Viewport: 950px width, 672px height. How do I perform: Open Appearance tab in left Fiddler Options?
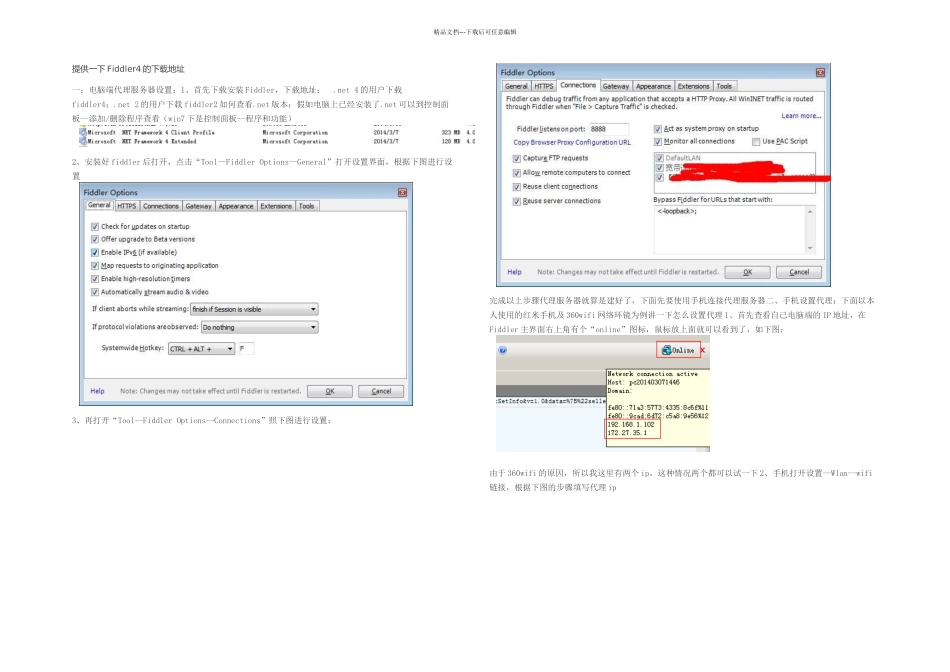point(236,206)
